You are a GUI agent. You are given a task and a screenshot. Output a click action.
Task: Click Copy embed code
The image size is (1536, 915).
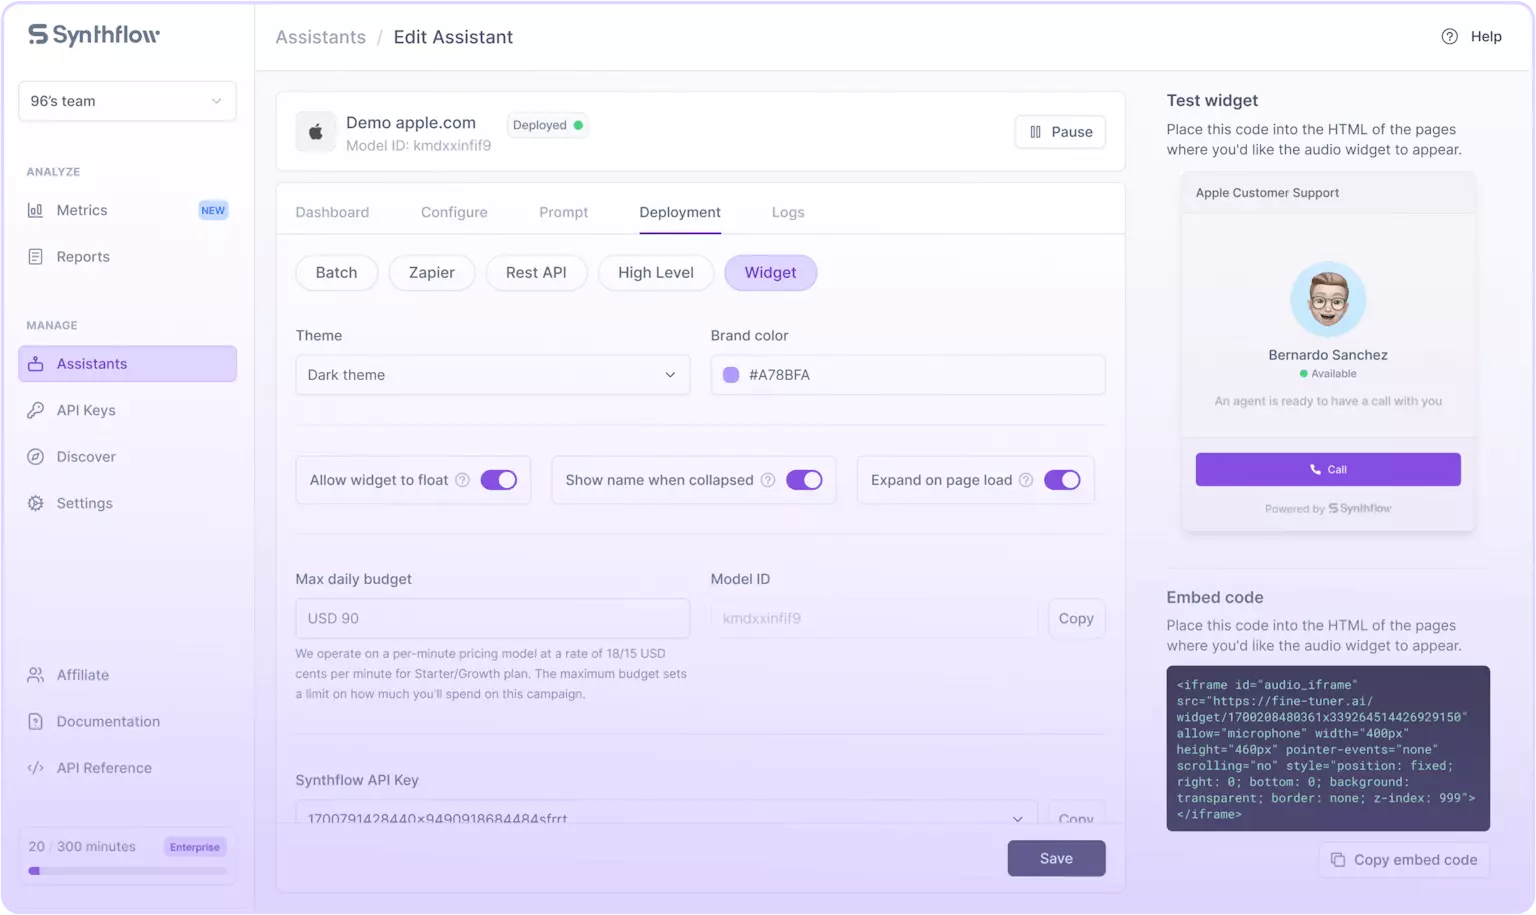coord(1403,859)
